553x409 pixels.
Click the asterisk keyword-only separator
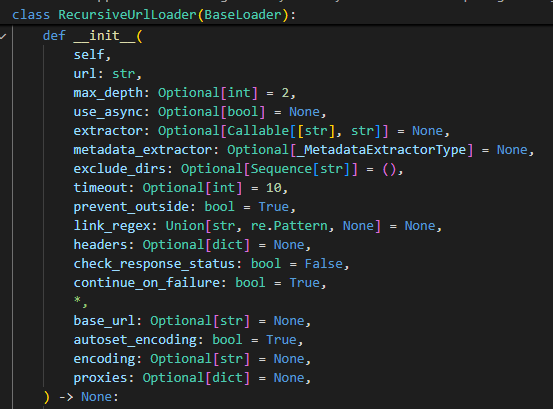(77, 300)
